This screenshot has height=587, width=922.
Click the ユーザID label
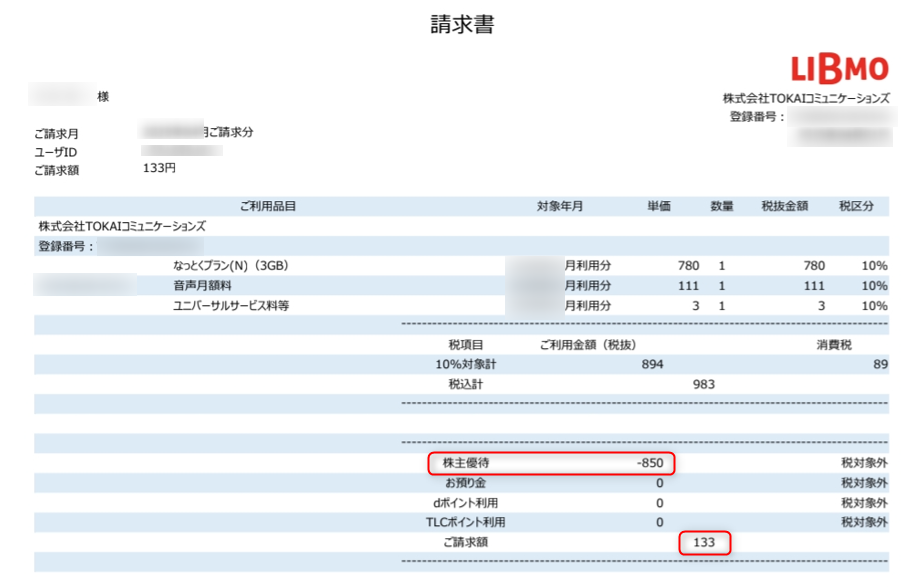click(56, 152)
